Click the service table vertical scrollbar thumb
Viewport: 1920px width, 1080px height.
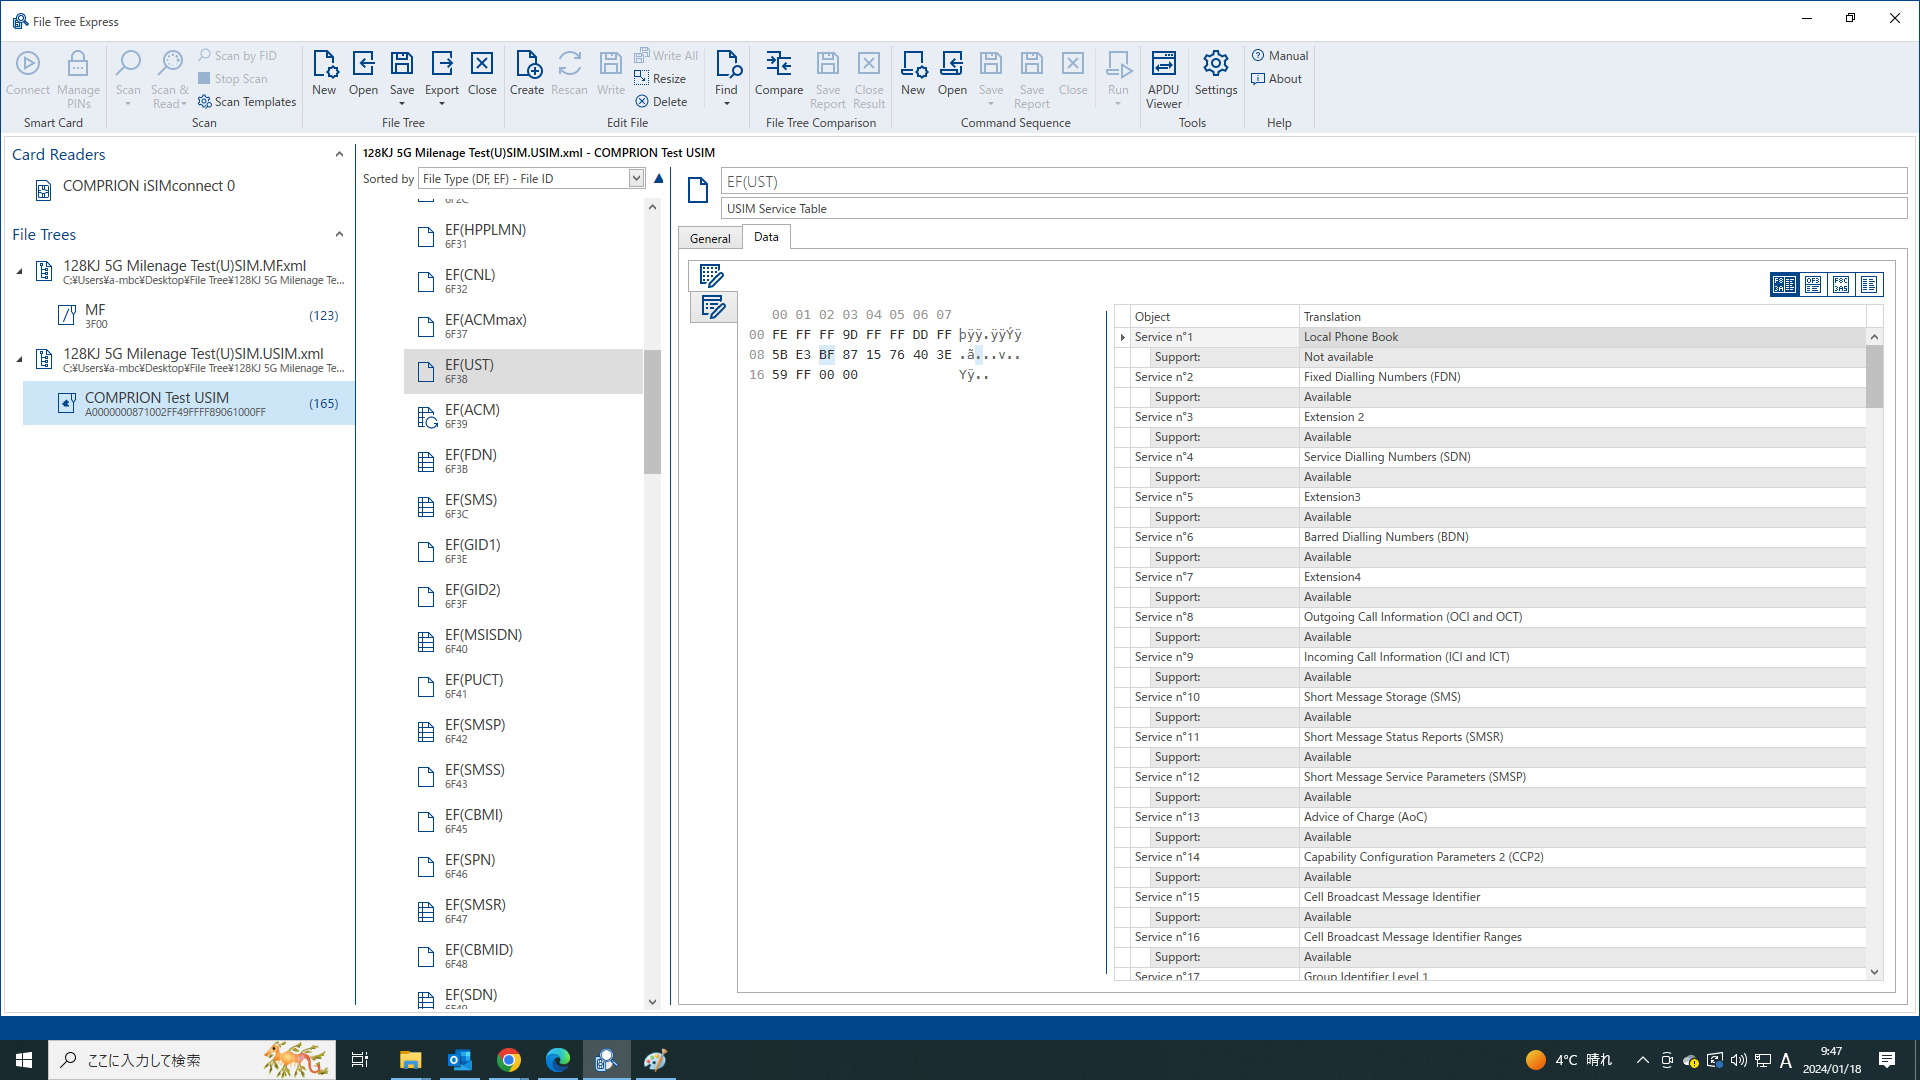[1874, 375]
